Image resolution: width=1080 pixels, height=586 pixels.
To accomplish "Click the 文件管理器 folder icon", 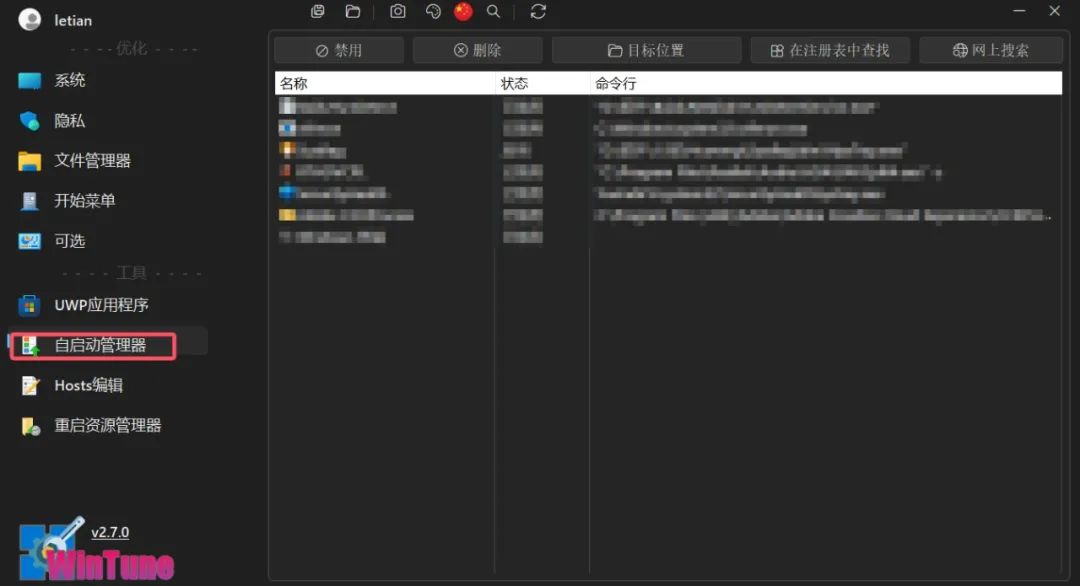I will click(30, 161).
